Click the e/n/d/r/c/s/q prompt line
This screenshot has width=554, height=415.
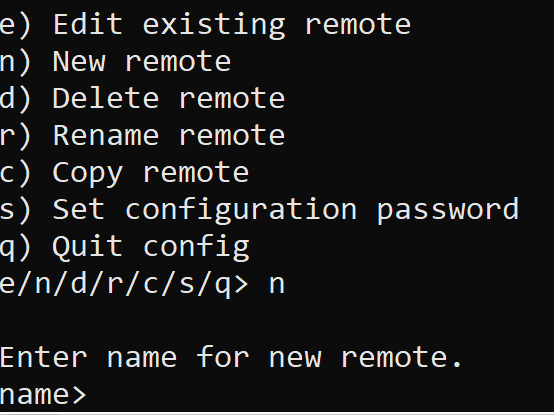142,285
